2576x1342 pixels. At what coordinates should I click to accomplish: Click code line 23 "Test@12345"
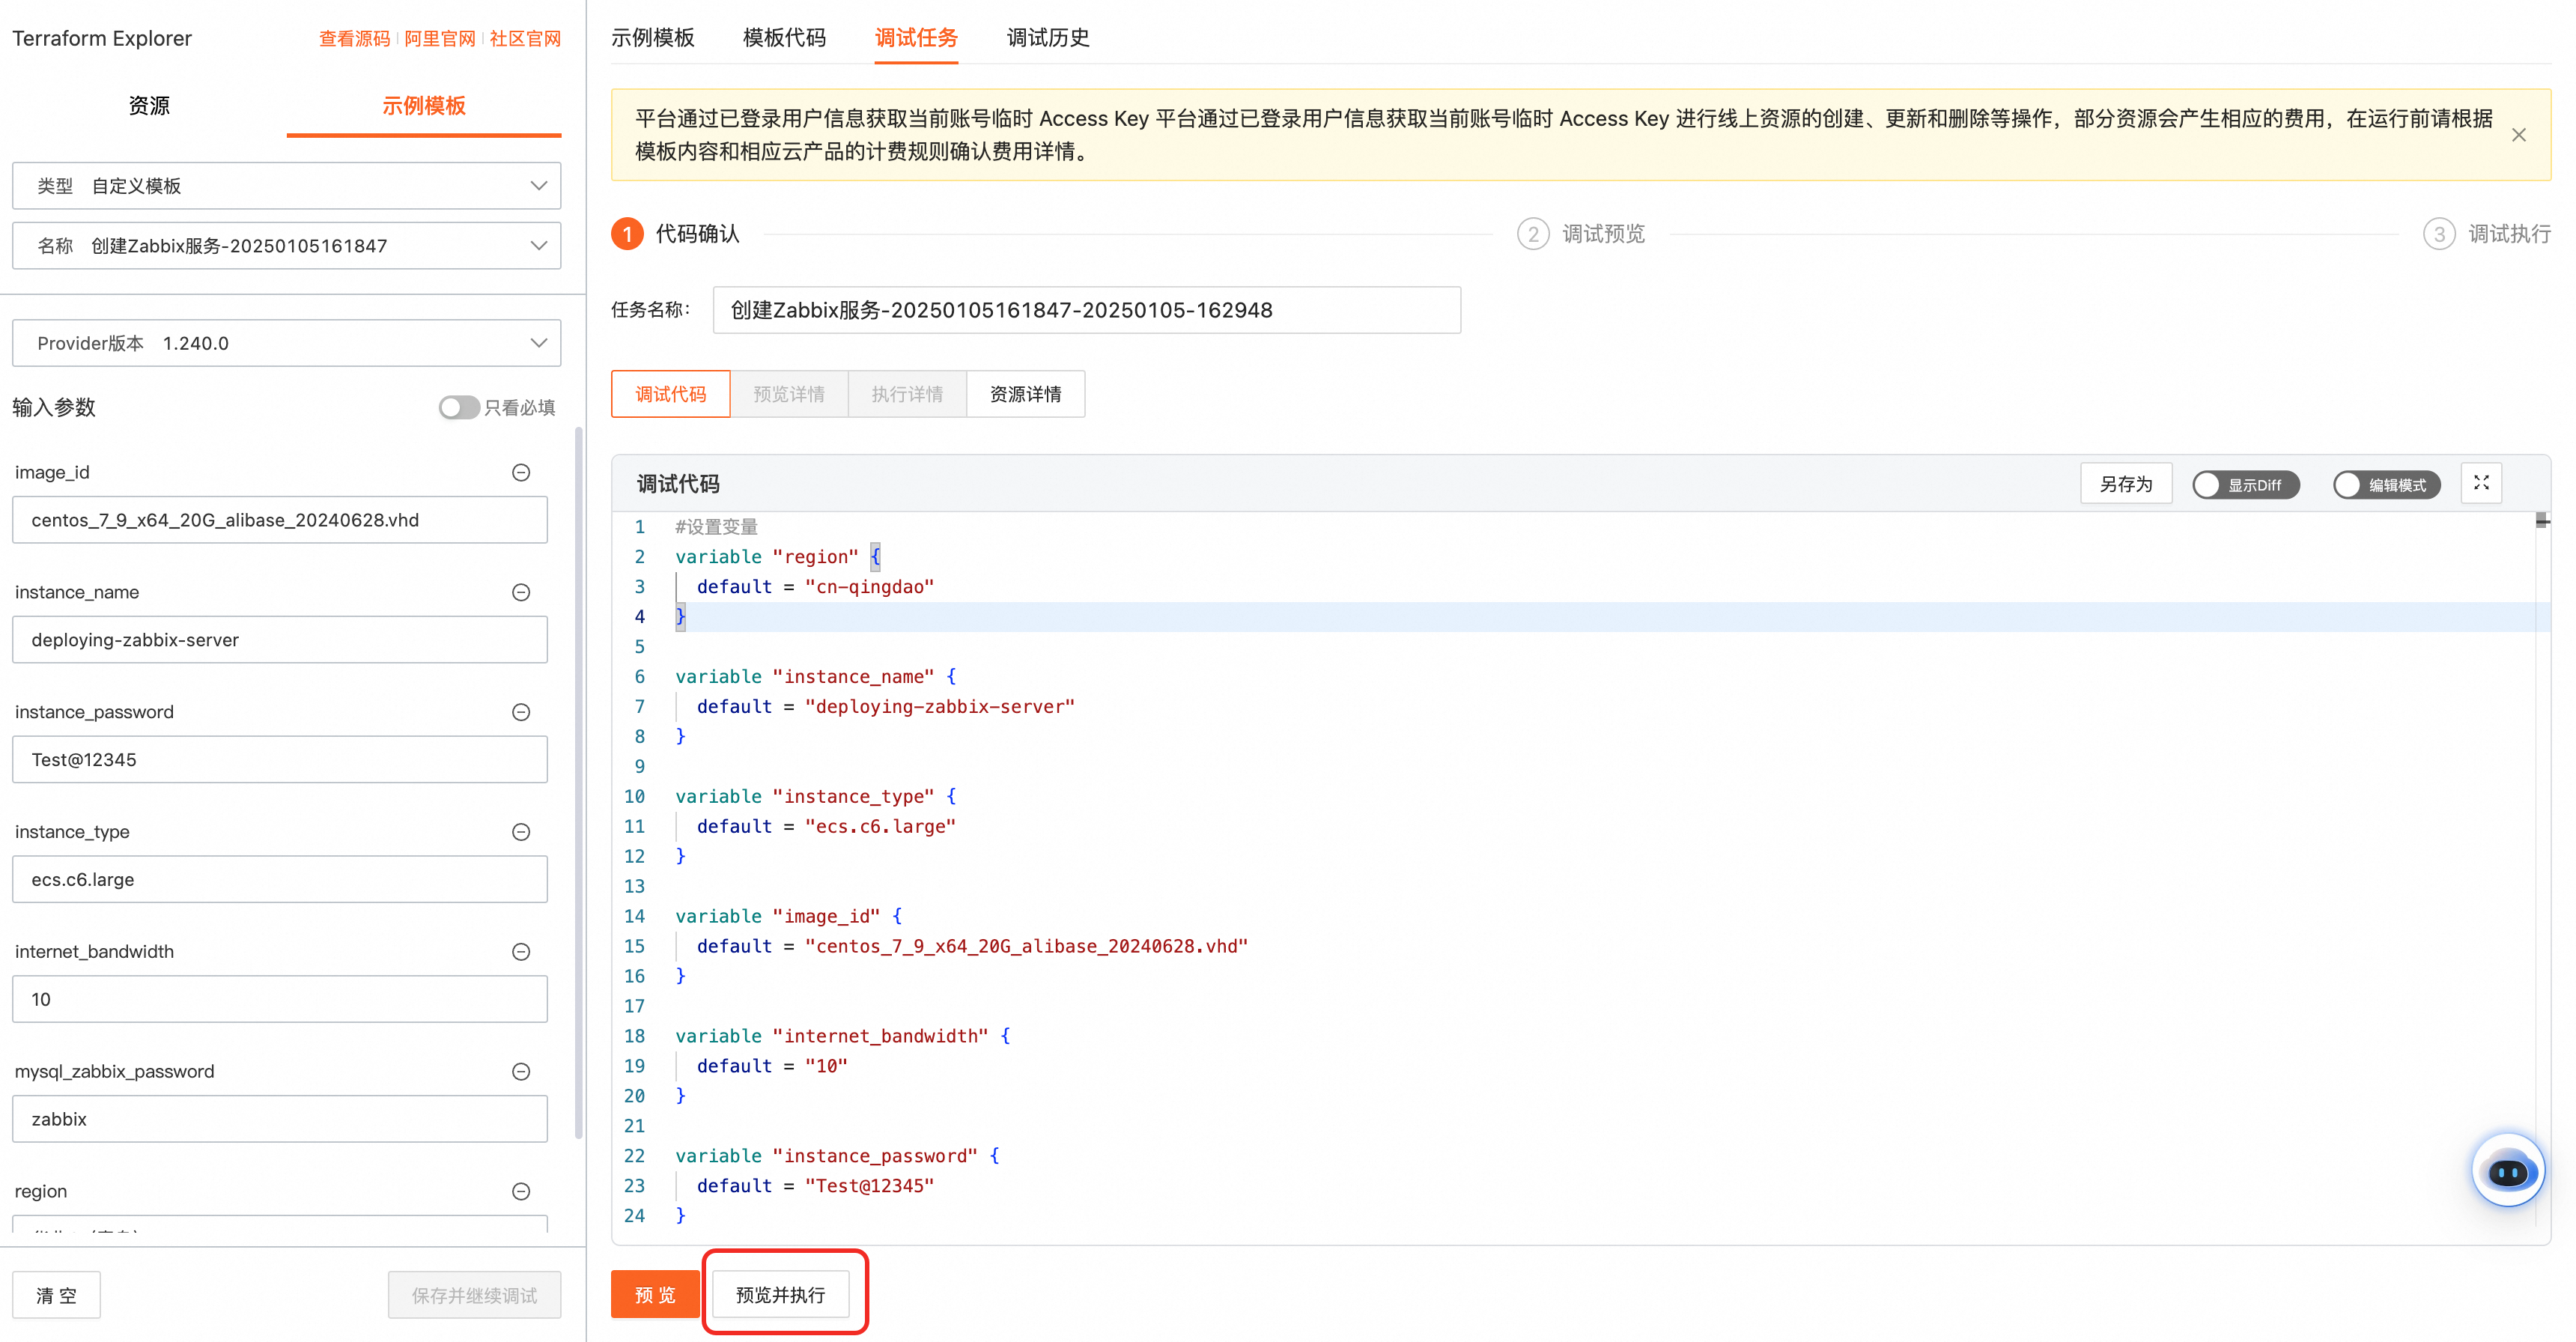click(869, 1186)
